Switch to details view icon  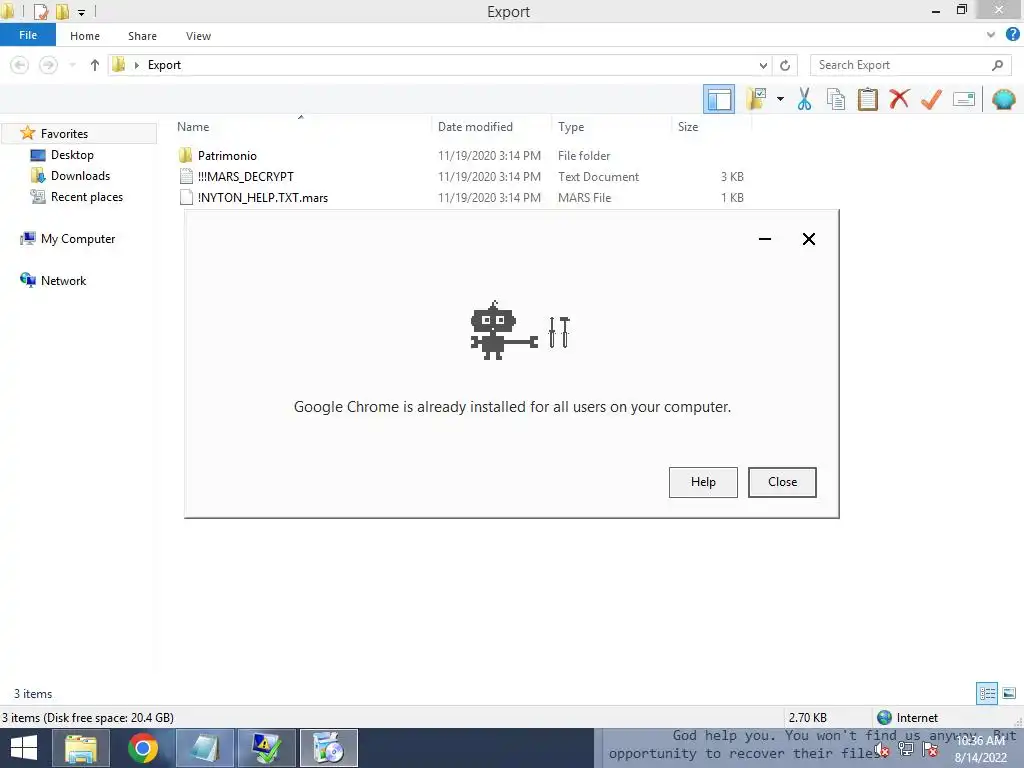point(987,694)
